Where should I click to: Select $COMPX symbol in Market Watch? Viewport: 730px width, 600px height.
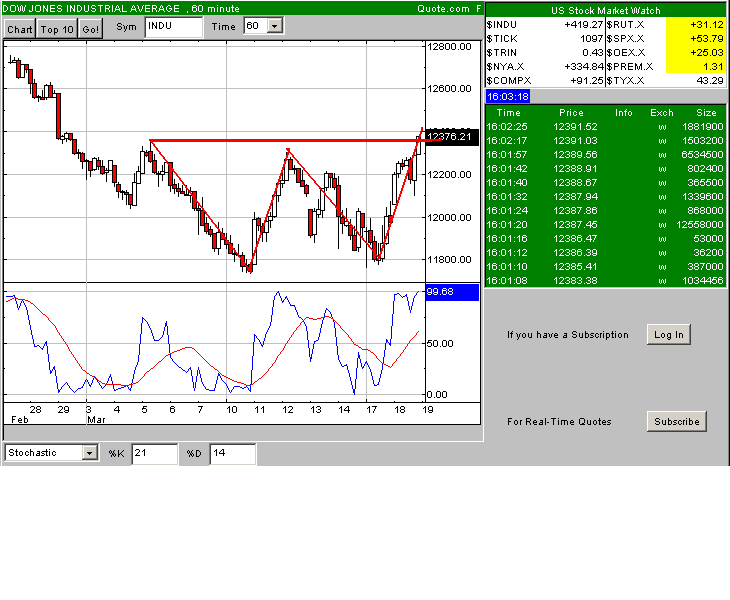508,81
